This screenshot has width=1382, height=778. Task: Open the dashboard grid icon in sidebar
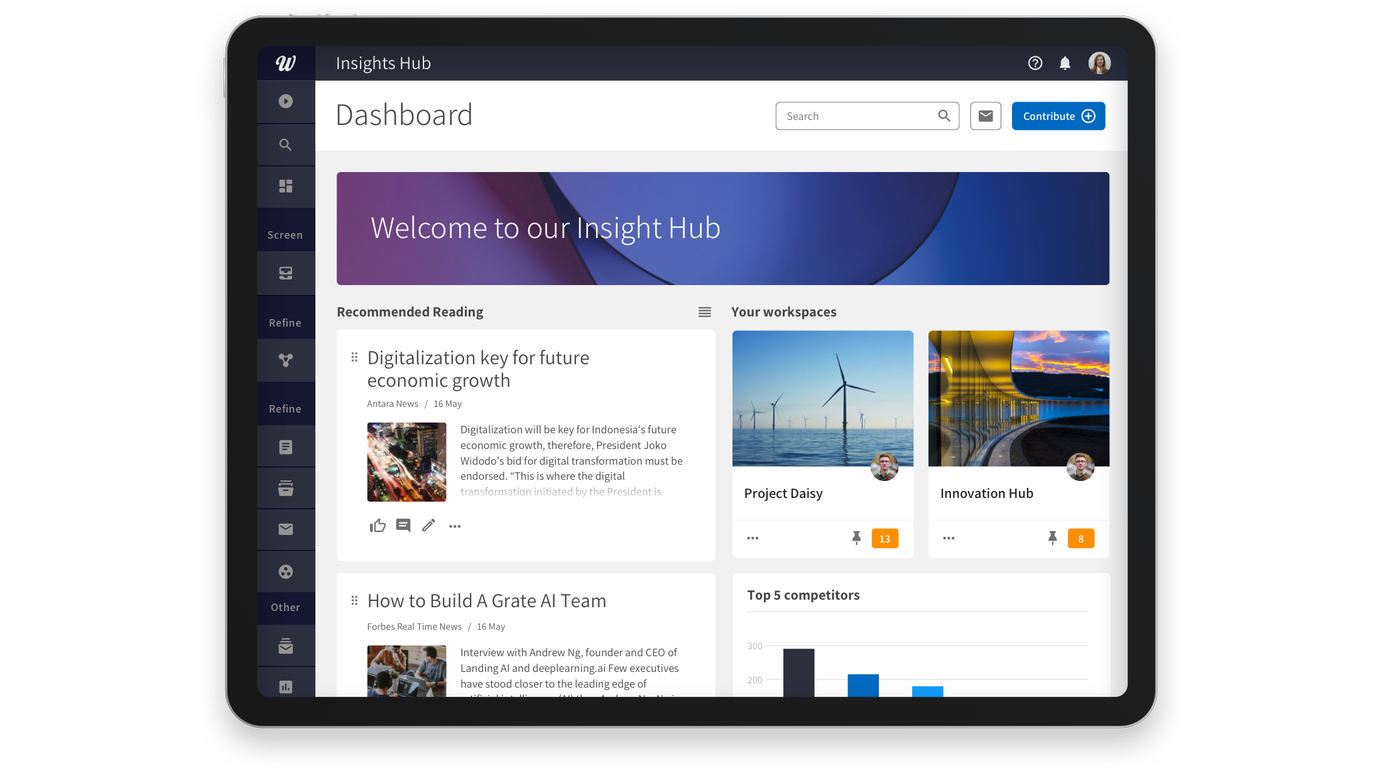click(x=286, y=187)
